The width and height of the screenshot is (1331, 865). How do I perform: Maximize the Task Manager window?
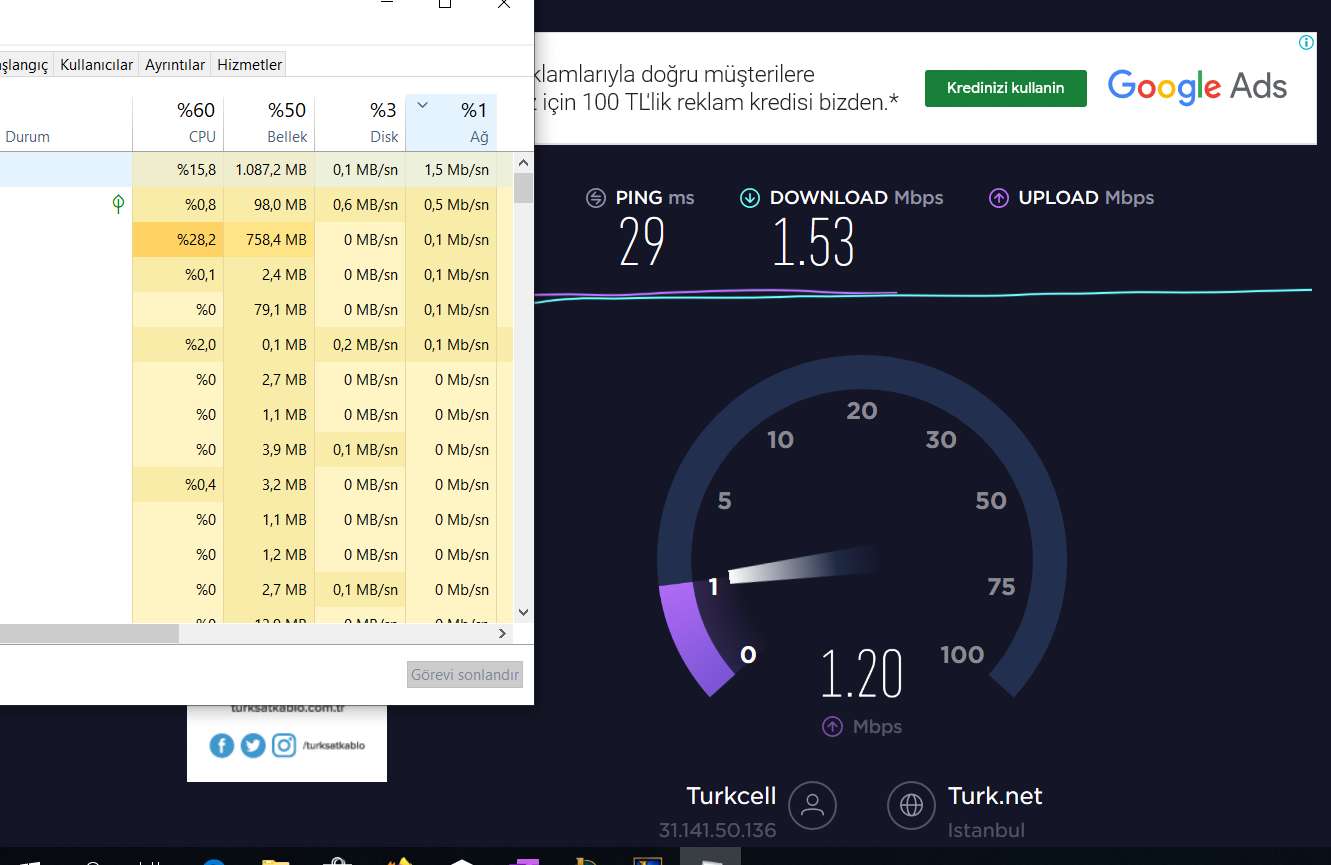[x=445, y=4]
